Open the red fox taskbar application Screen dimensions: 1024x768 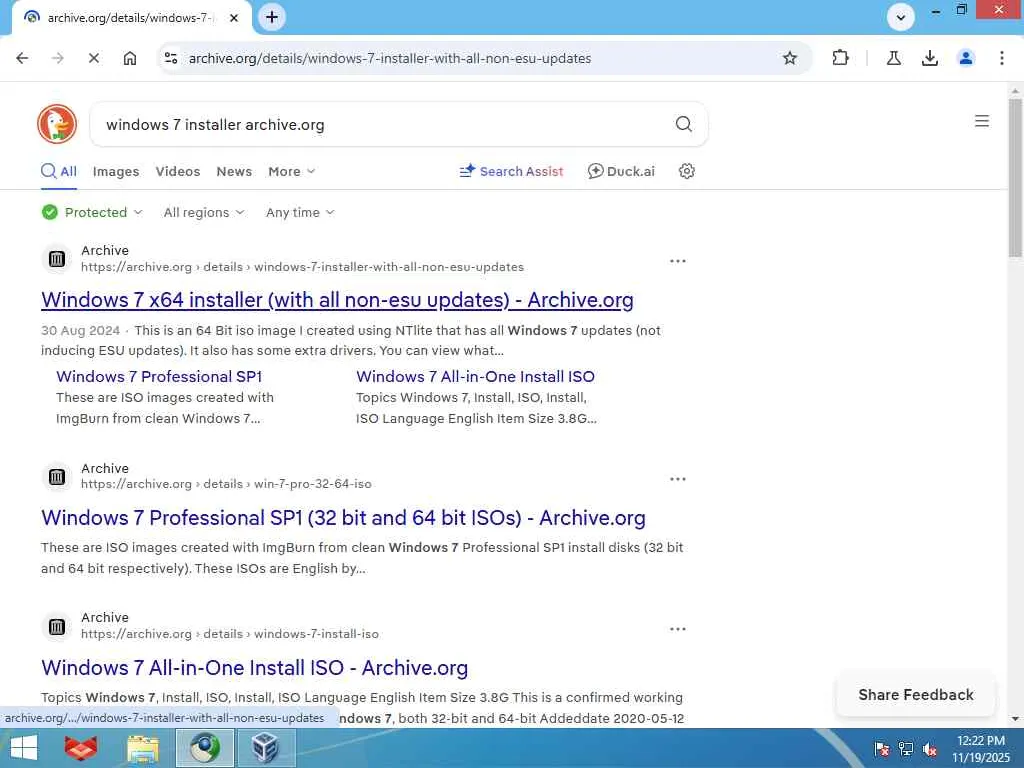click(81, 748)
